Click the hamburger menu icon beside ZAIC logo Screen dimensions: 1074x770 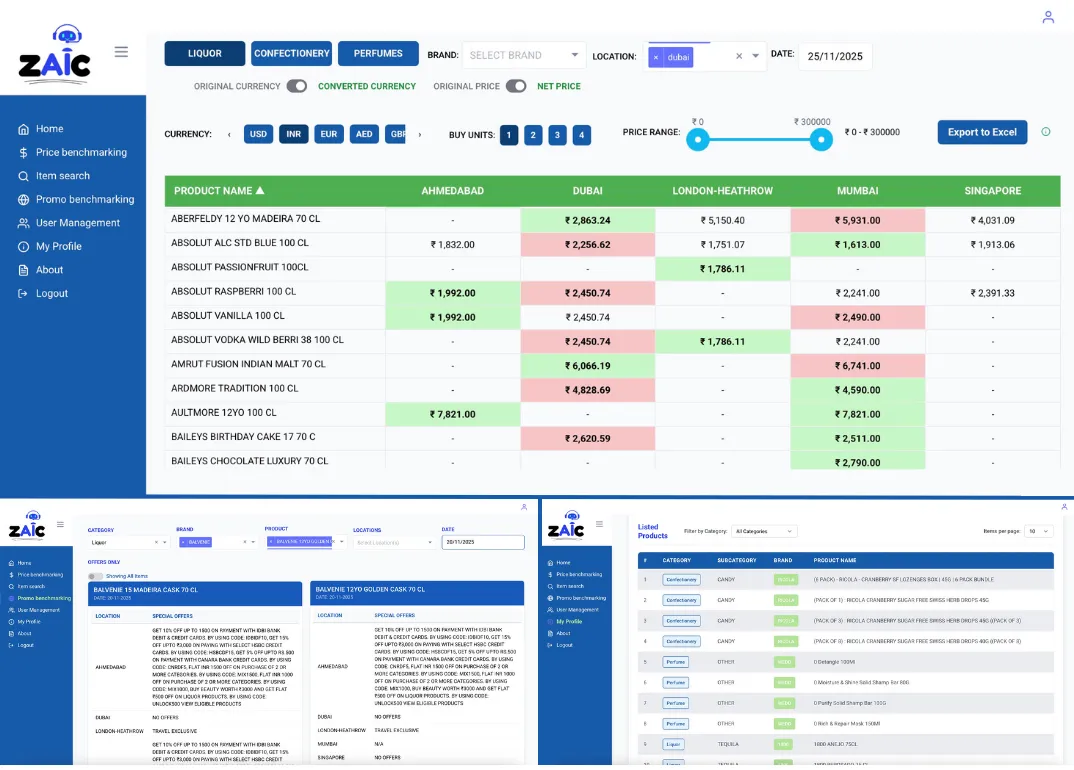pyautogui.click(x=121, y=52)
